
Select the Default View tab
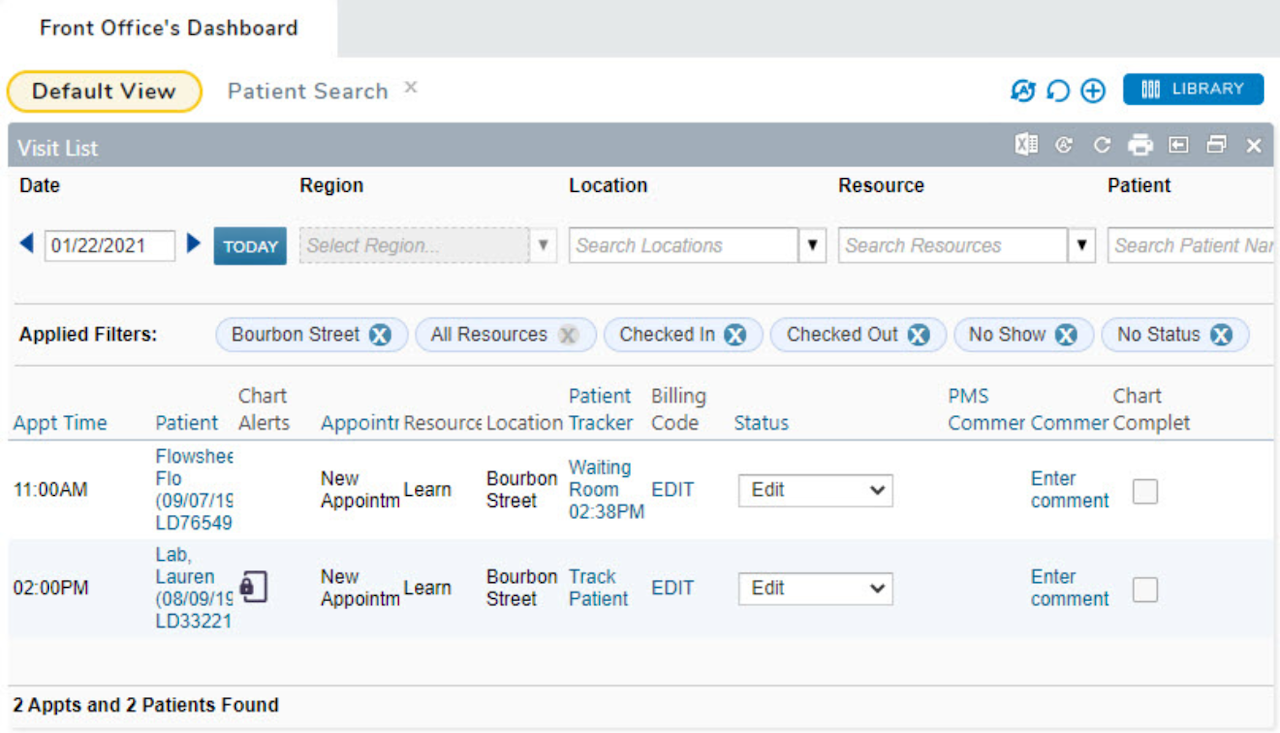[104, 91]
